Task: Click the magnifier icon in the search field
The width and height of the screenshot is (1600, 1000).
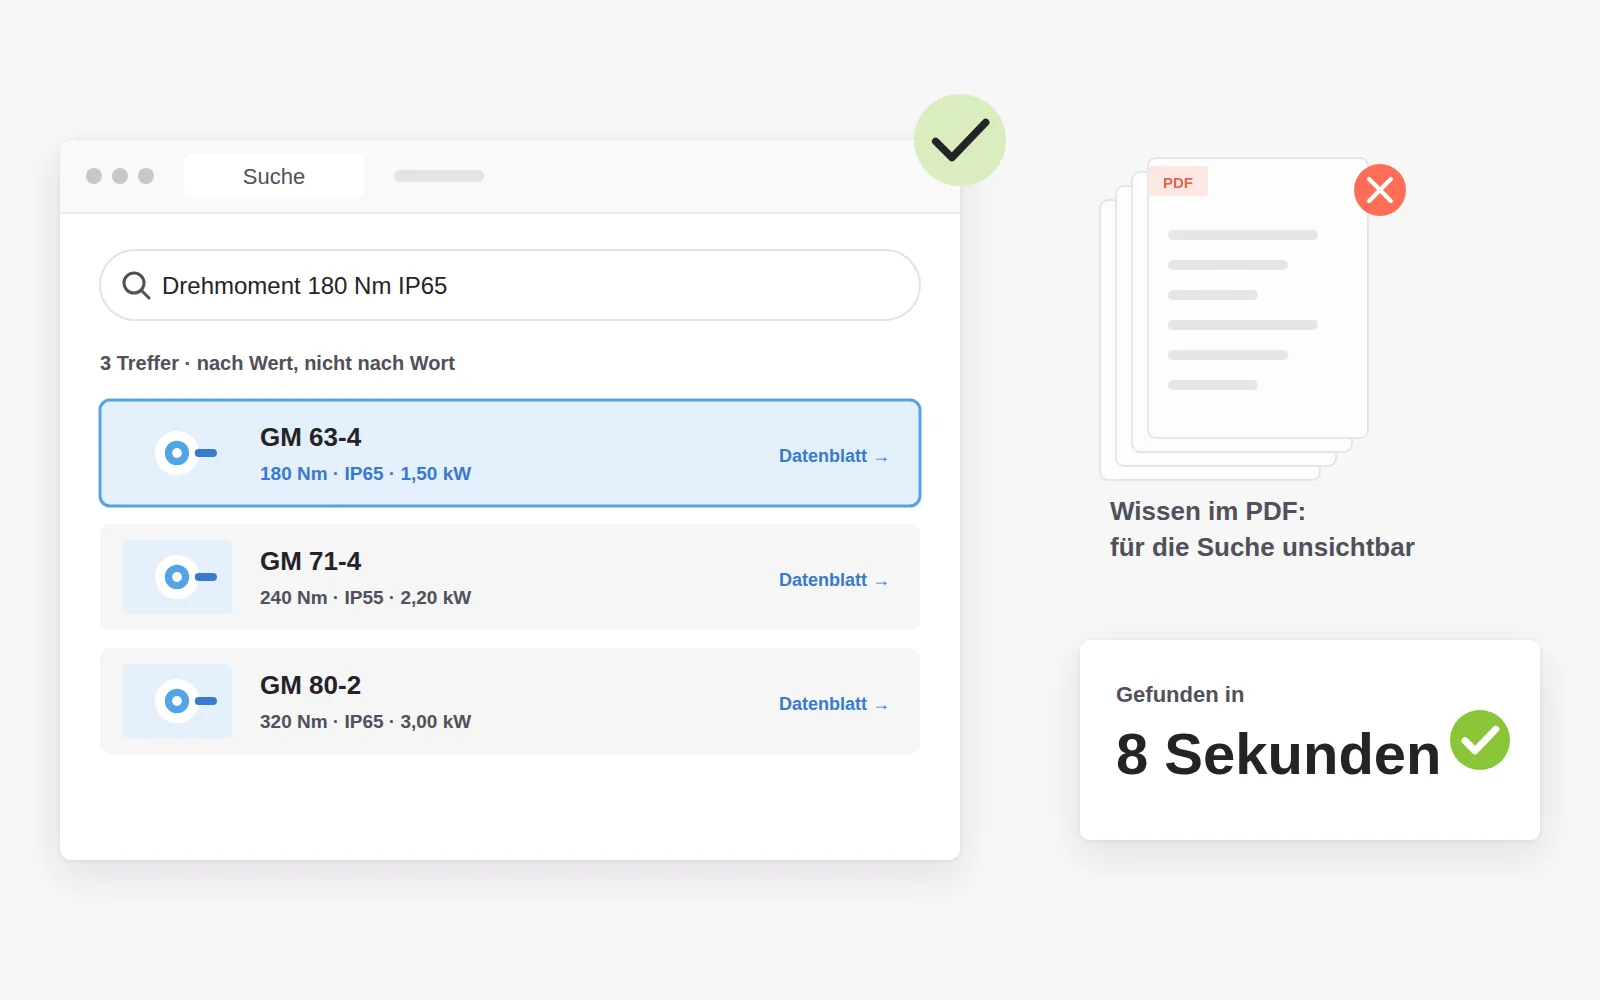Action: coord(136,286)
